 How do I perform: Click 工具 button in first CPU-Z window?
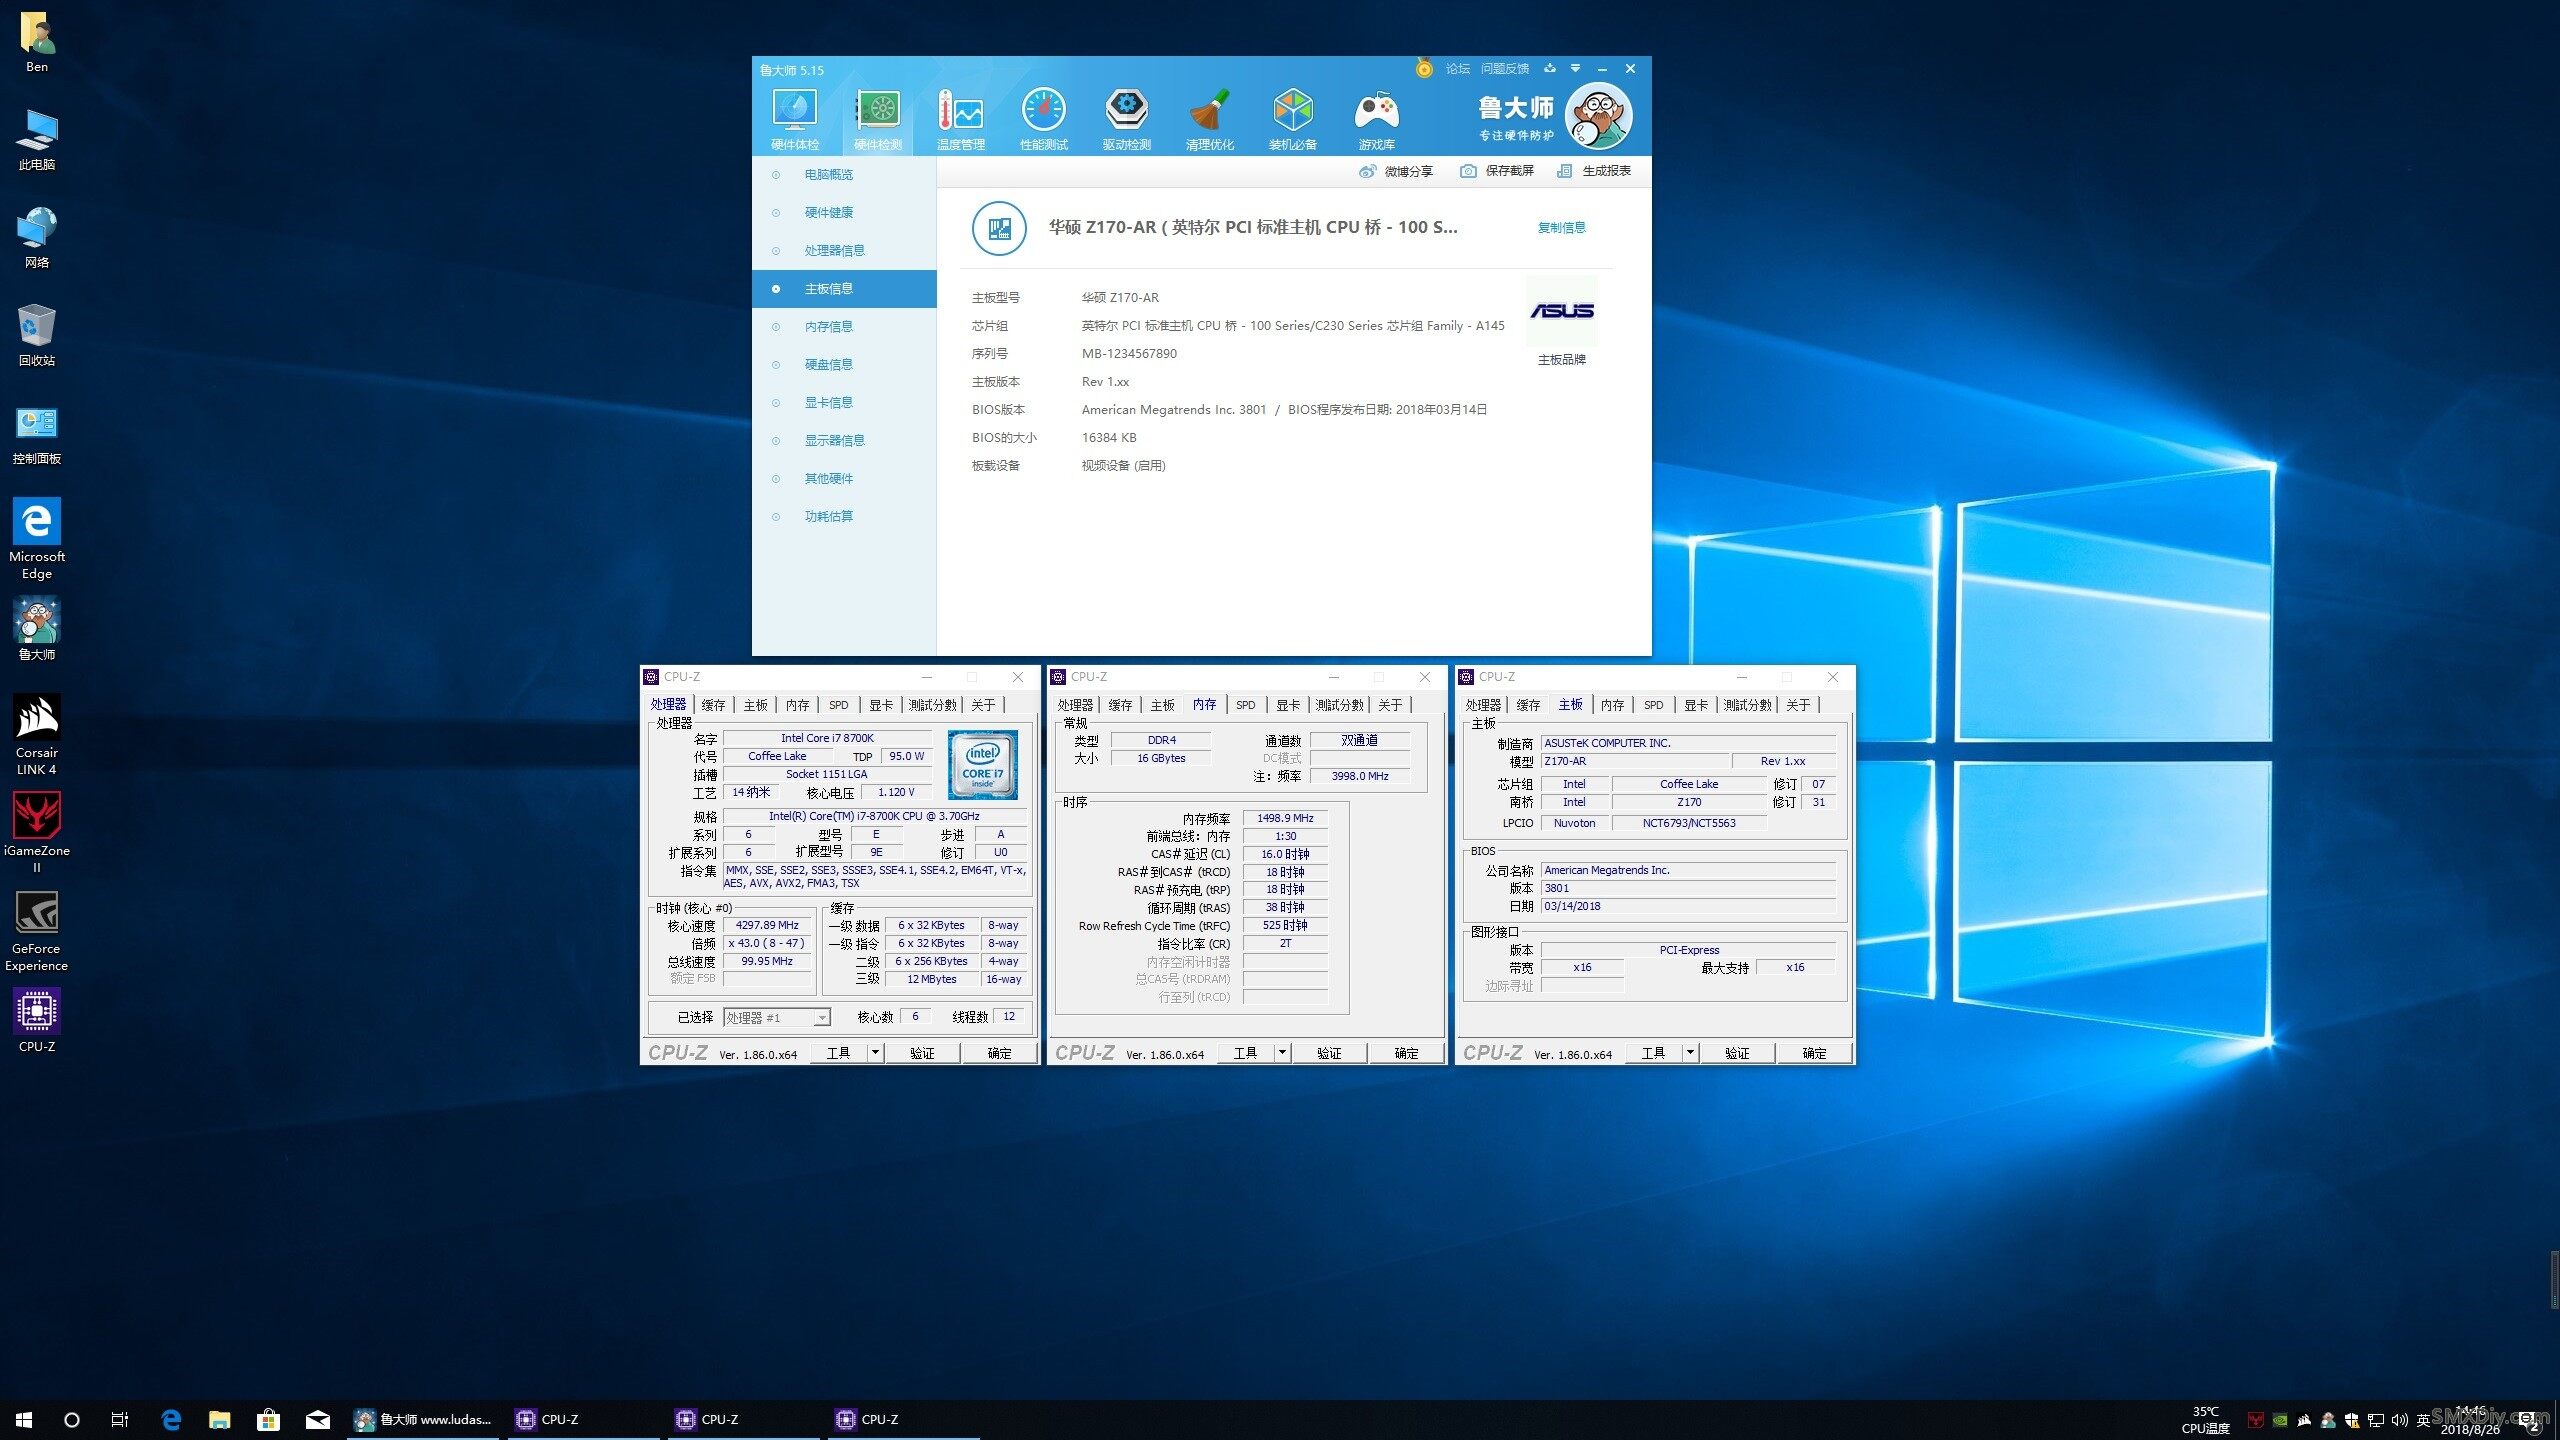coord(838,1053)
